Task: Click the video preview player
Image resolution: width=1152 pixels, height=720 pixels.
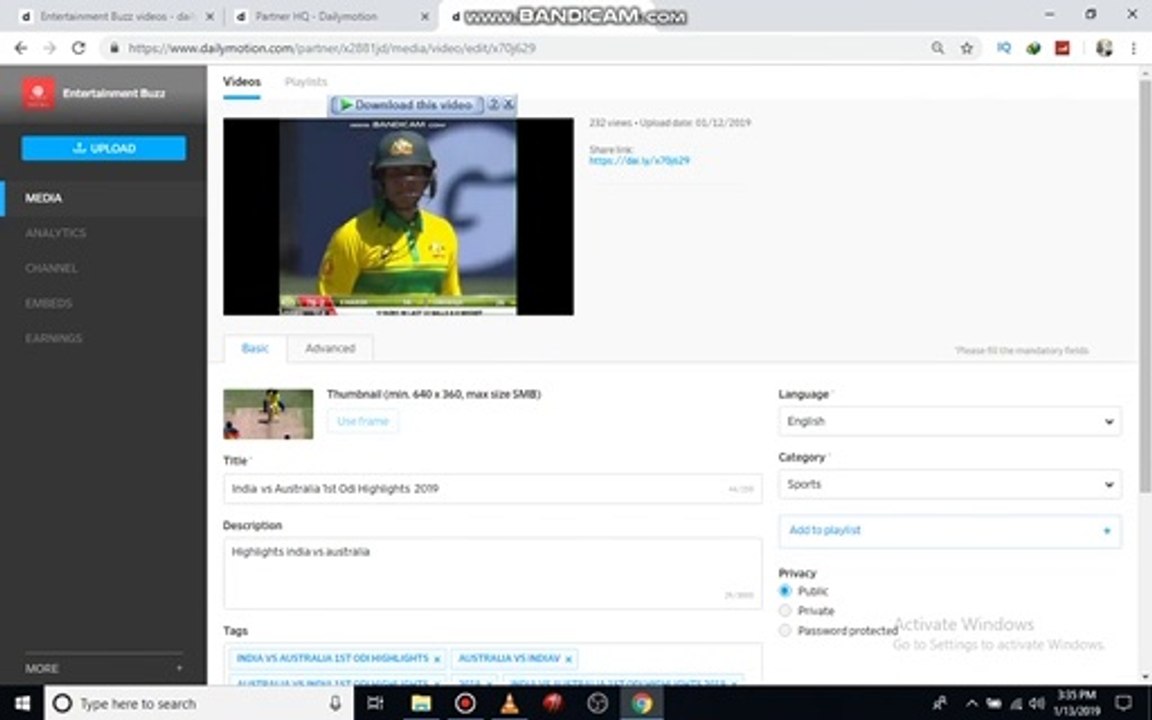Action: click(x=398, y=217)
